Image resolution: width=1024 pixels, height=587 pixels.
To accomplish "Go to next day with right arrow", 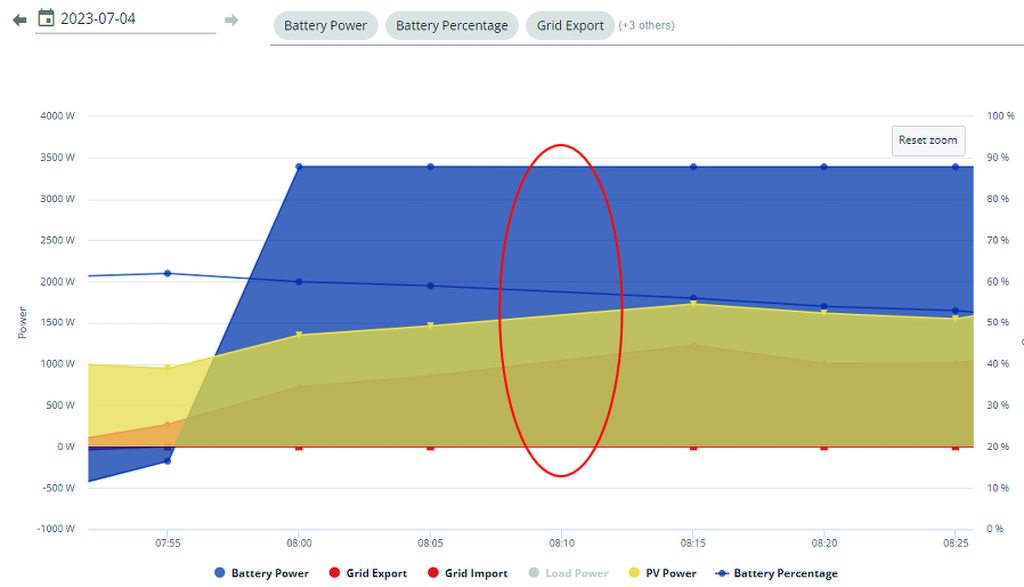I will [231, 20].
